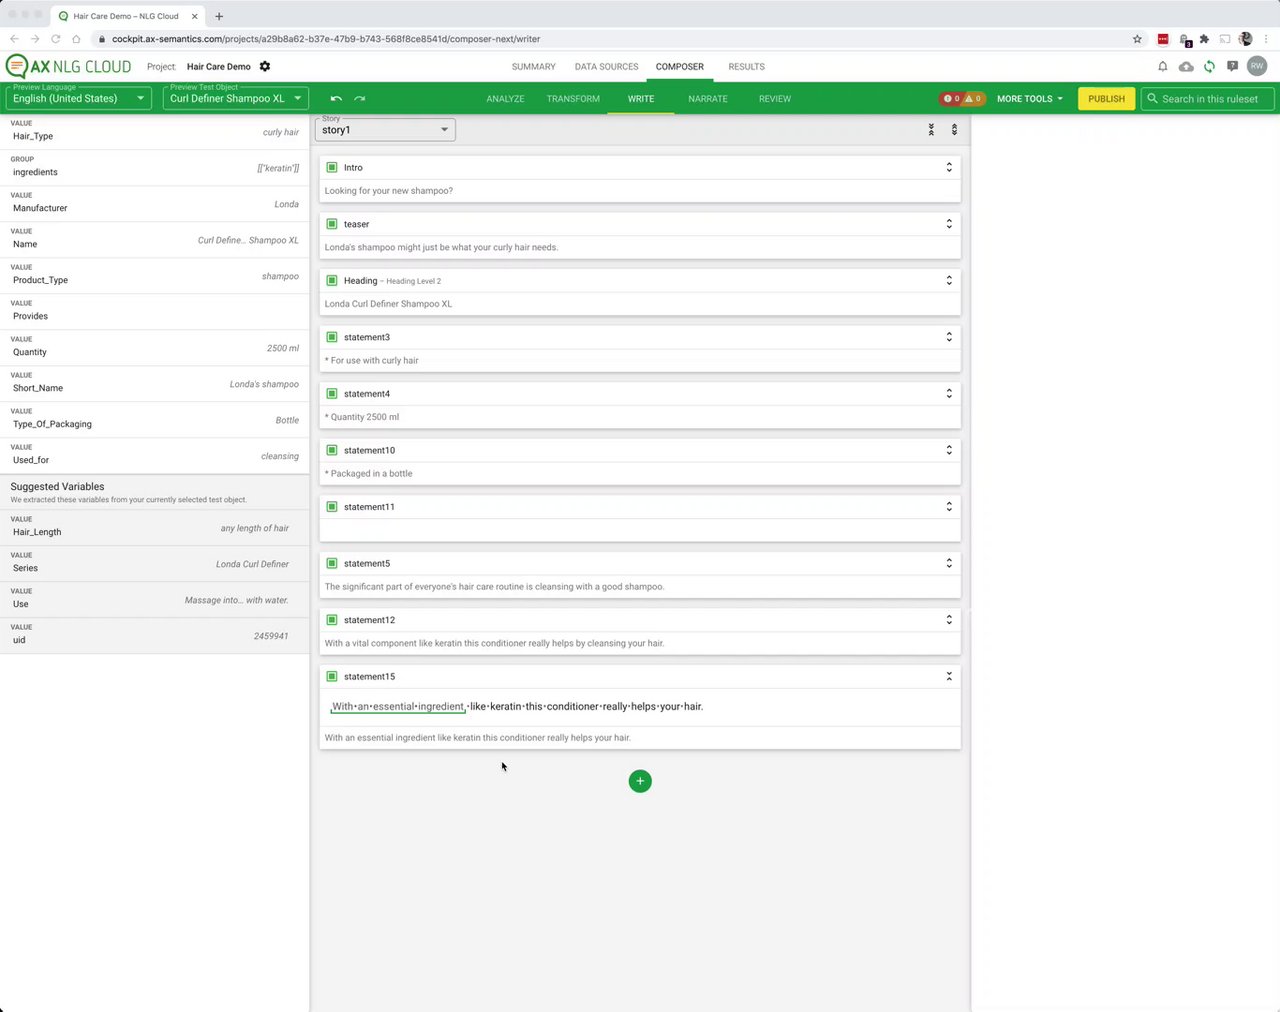This screenshot has height=1012, width=1280.
Task: Go to the Data Sources tab
Action: (x=606, y=67)
